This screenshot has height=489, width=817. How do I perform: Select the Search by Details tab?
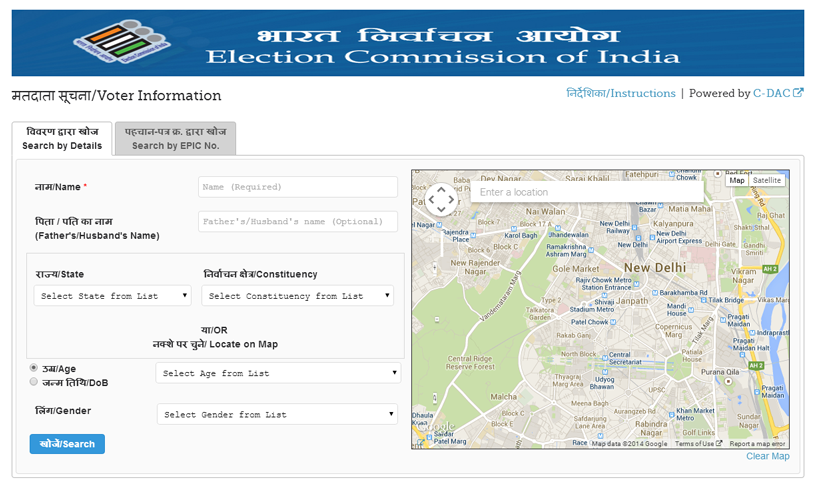click(62, 139)
